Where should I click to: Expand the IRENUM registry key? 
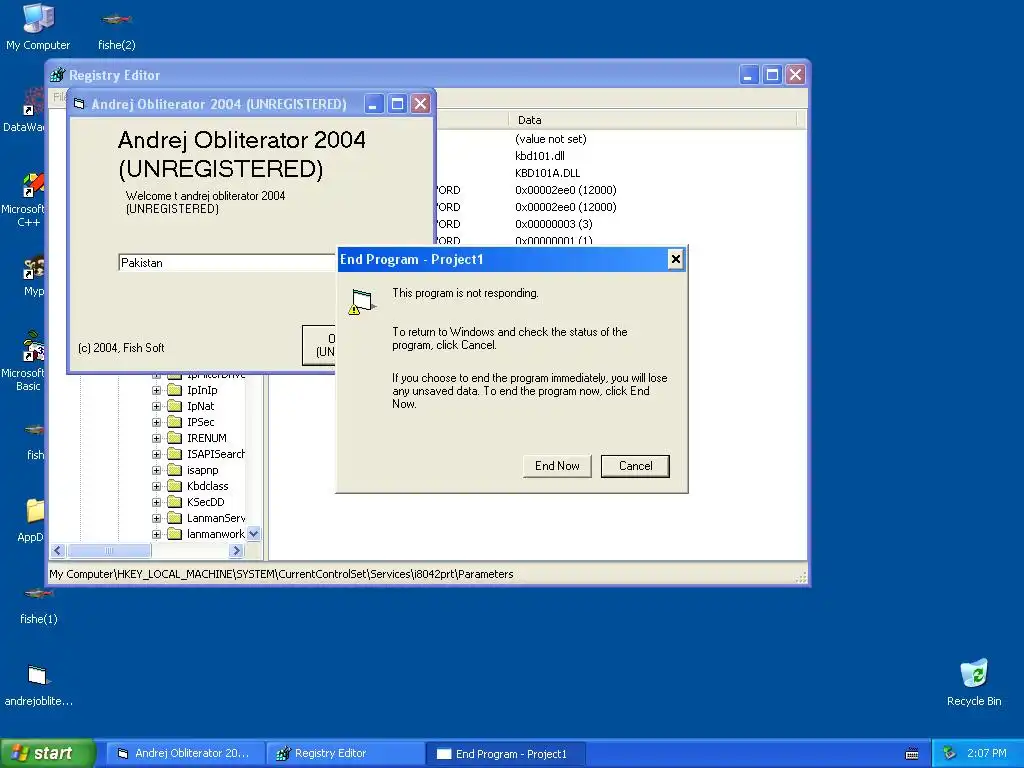156,438
